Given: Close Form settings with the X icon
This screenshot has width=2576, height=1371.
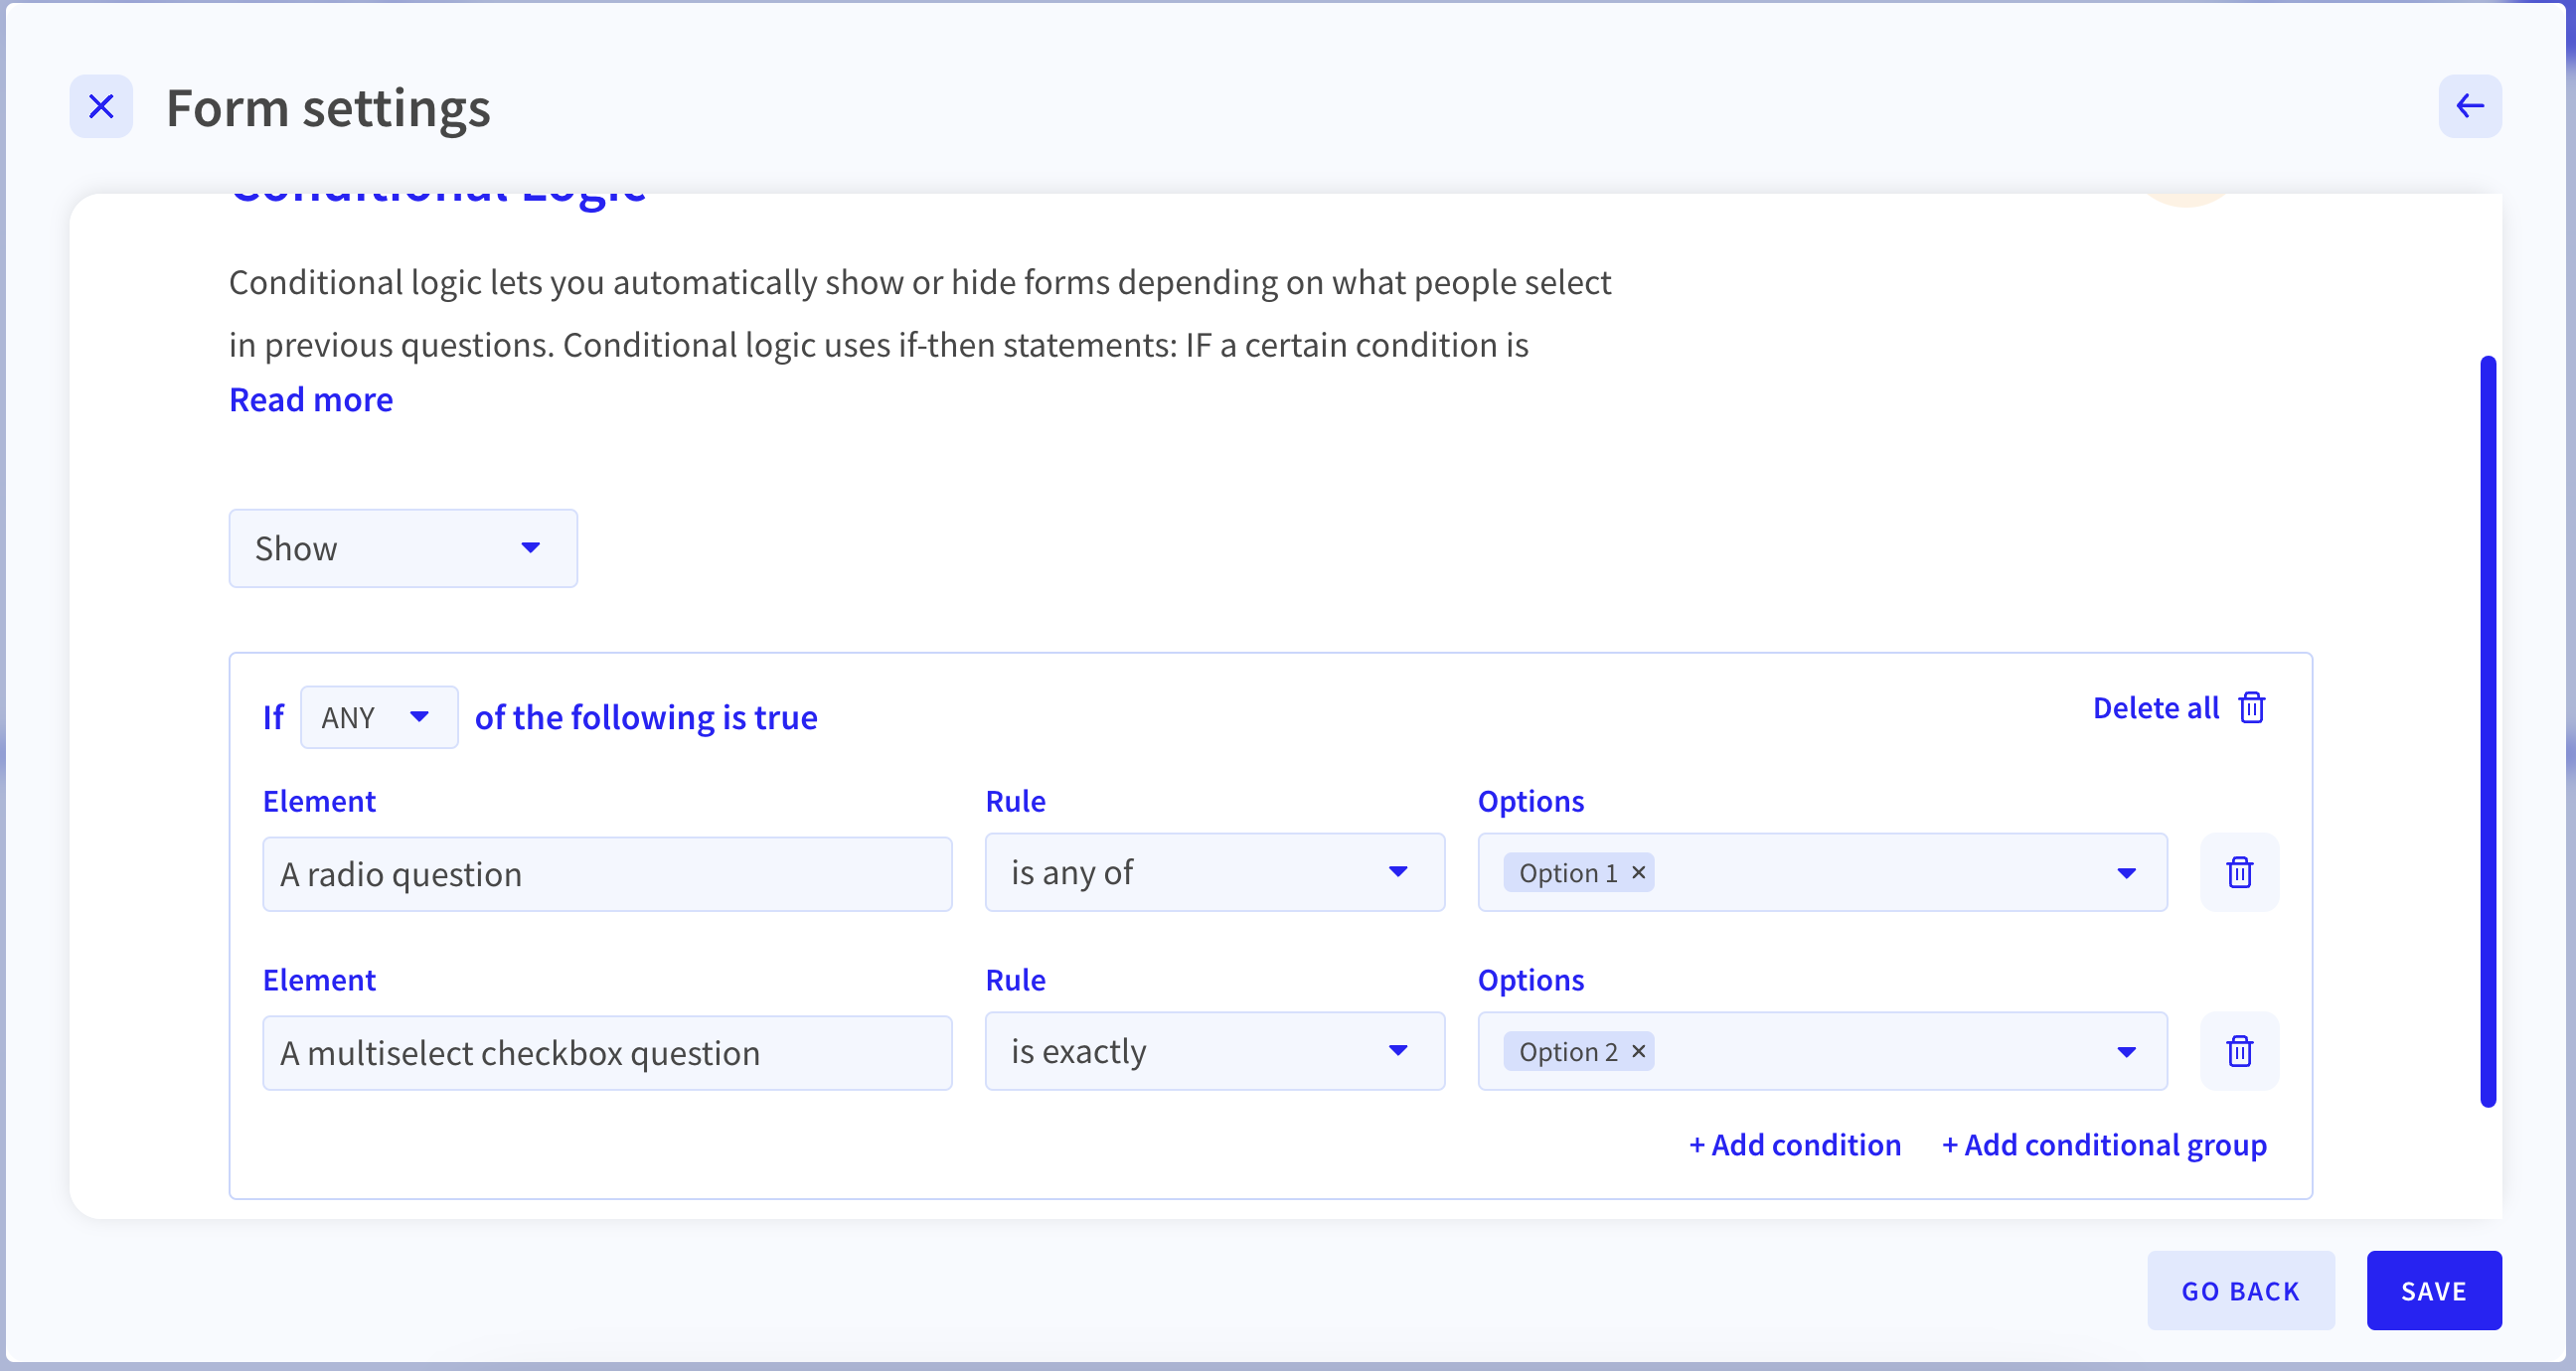Looking at the screenshot, I should click(101, 106).
